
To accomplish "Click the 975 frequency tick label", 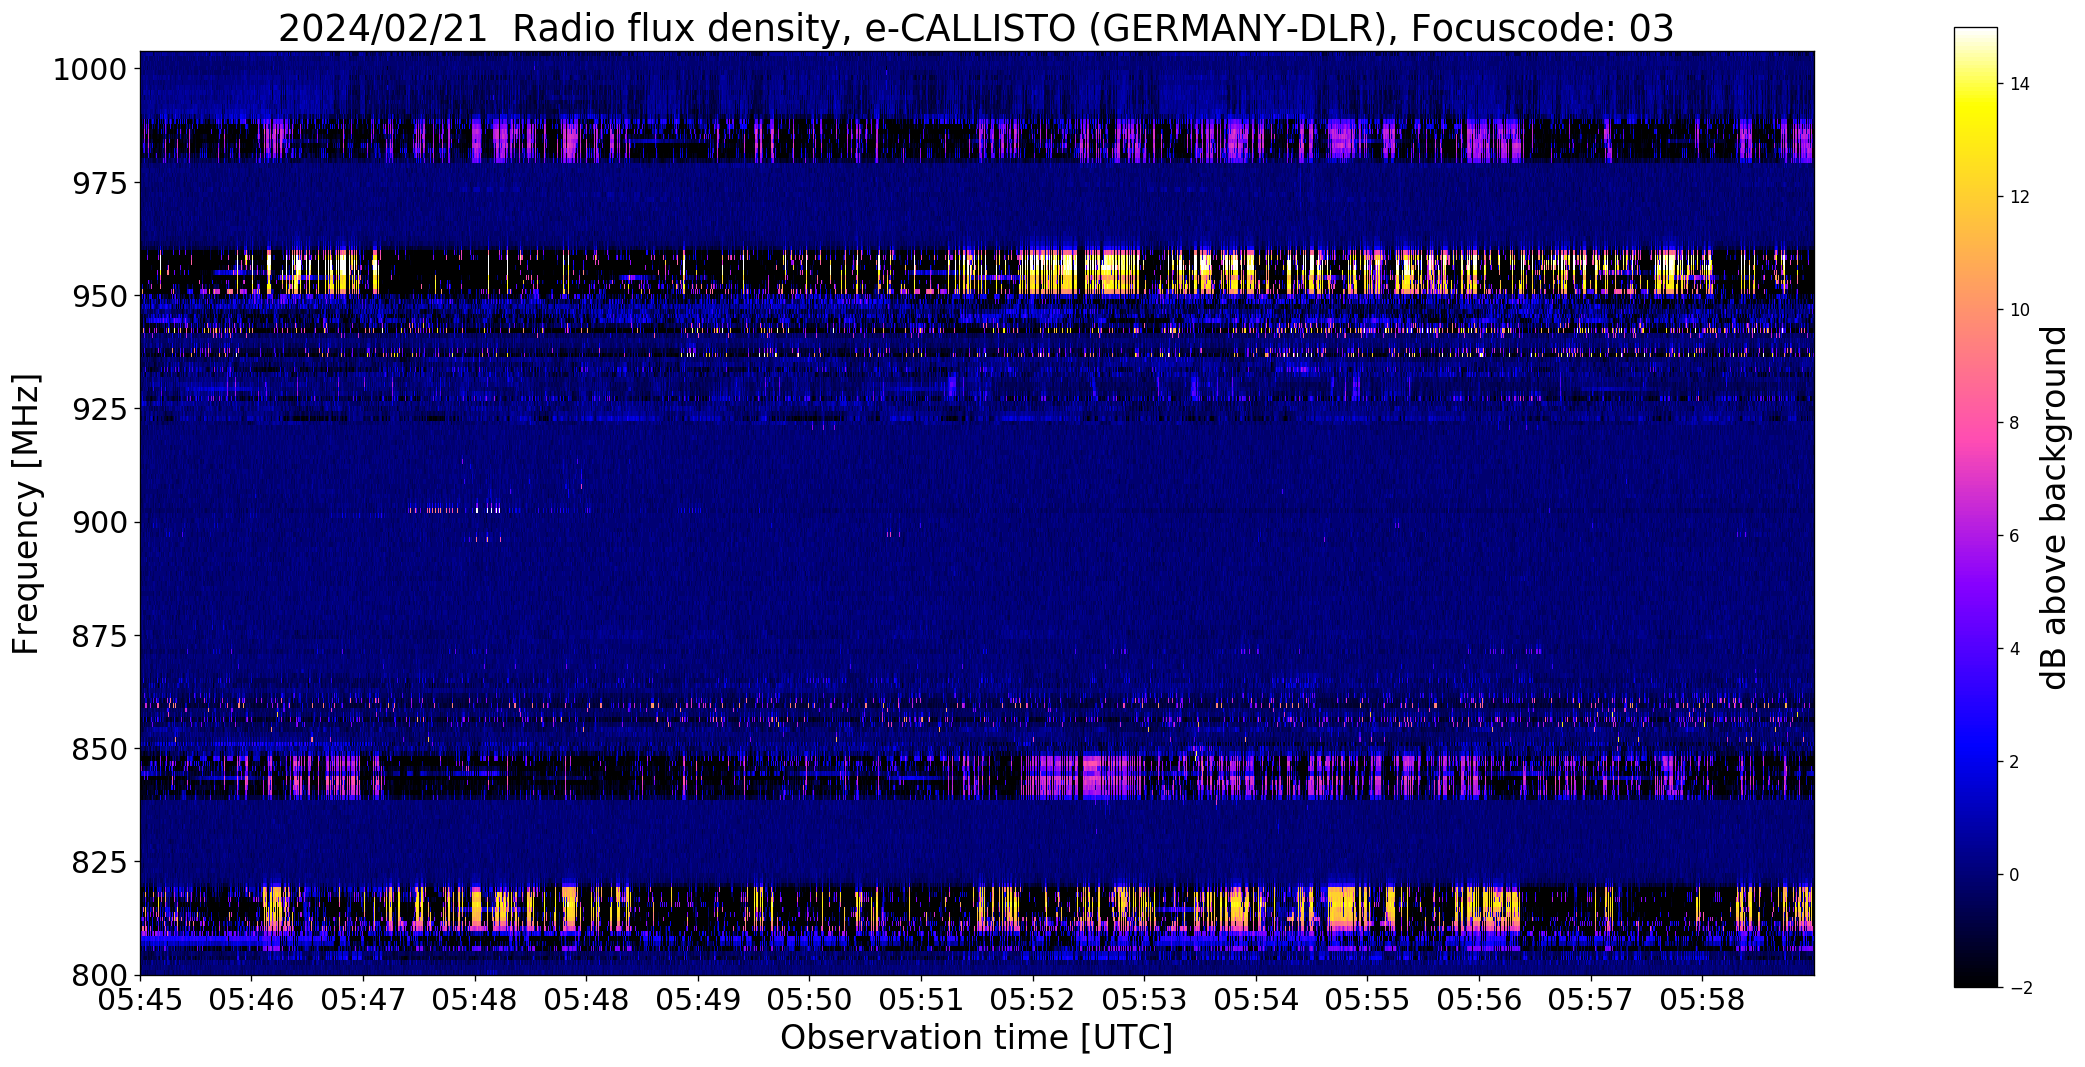I will click(100, 183).
